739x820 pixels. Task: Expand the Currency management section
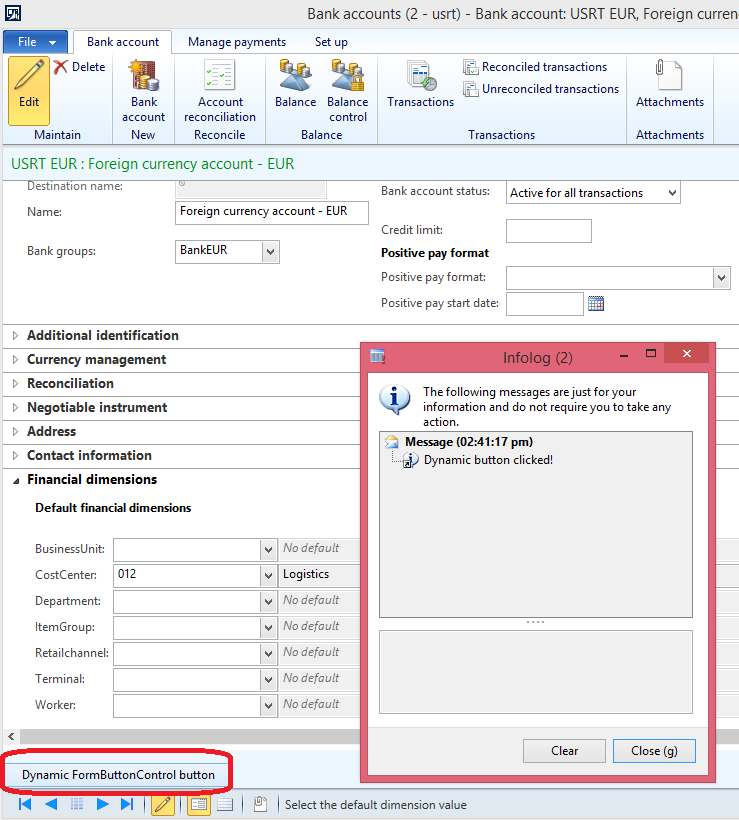(x=96, y=360)
